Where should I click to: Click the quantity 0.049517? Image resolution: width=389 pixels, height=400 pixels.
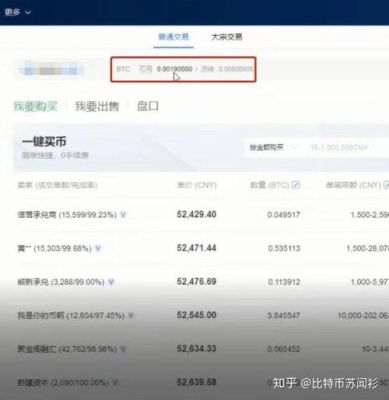(284, 215)
